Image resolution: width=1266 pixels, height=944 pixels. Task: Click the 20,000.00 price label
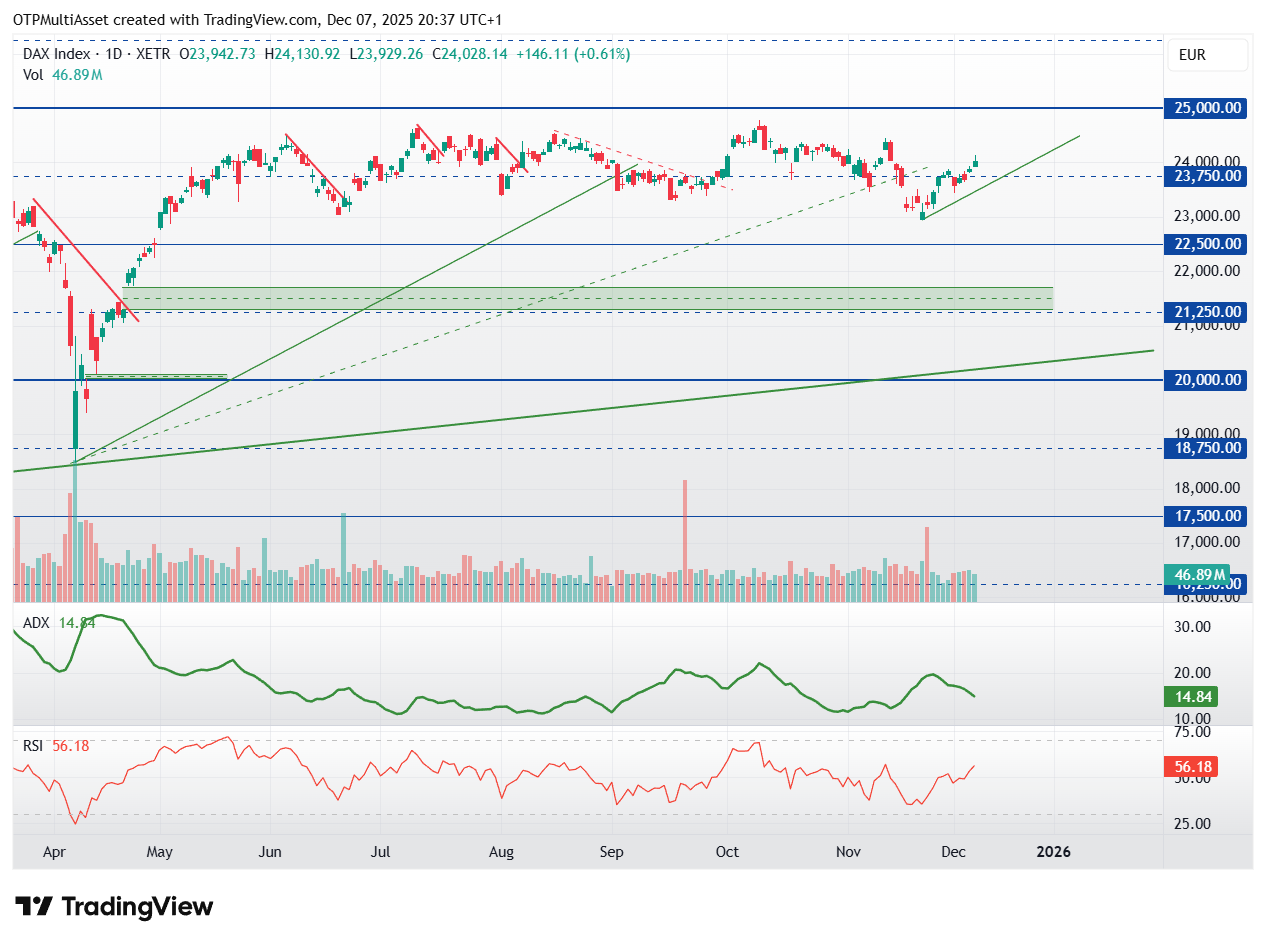coord(1205,380)
